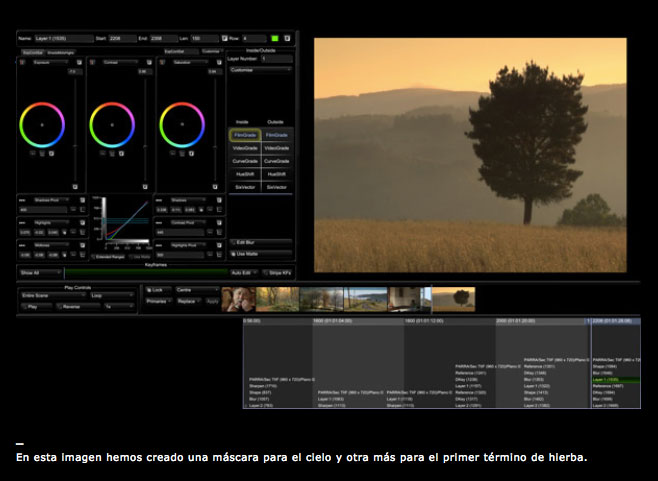
Task: Open the Customise dropdown
Action: 260,70
